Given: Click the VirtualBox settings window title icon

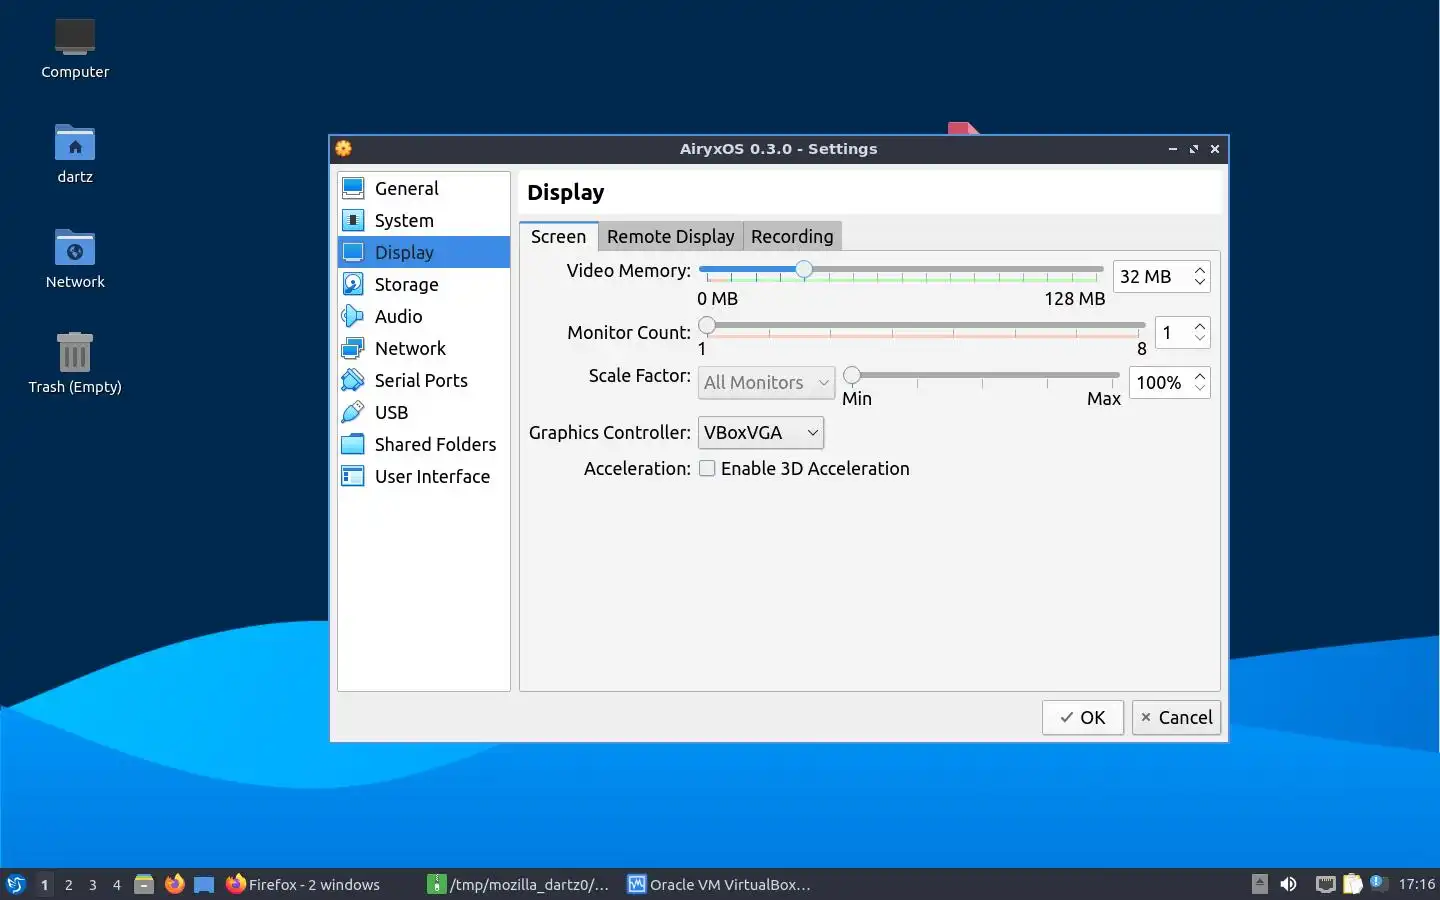Looking at the screenshot, I should point(344,149).
